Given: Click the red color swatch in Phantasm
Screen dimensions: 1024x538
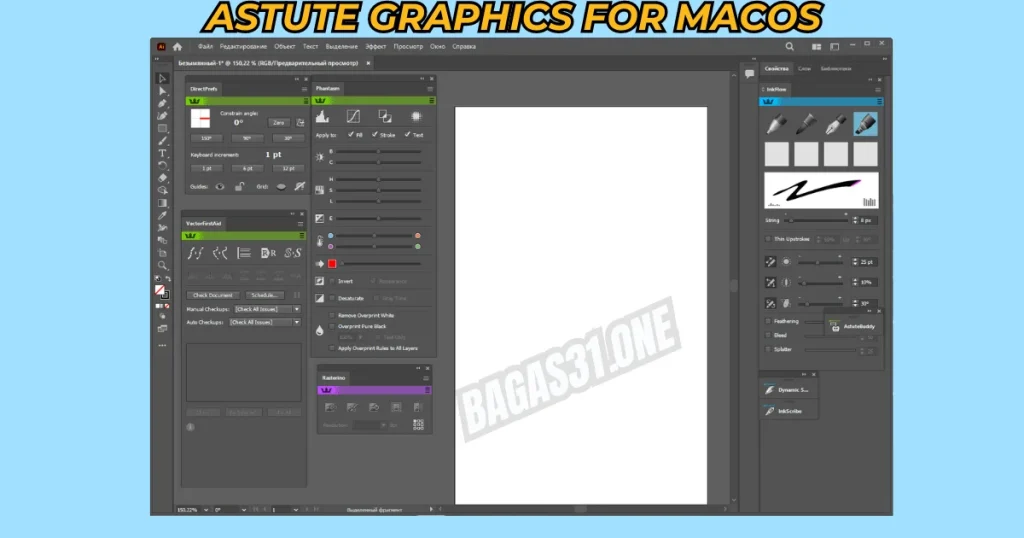Looking at the screenshot, I should (x=332, y=264).
